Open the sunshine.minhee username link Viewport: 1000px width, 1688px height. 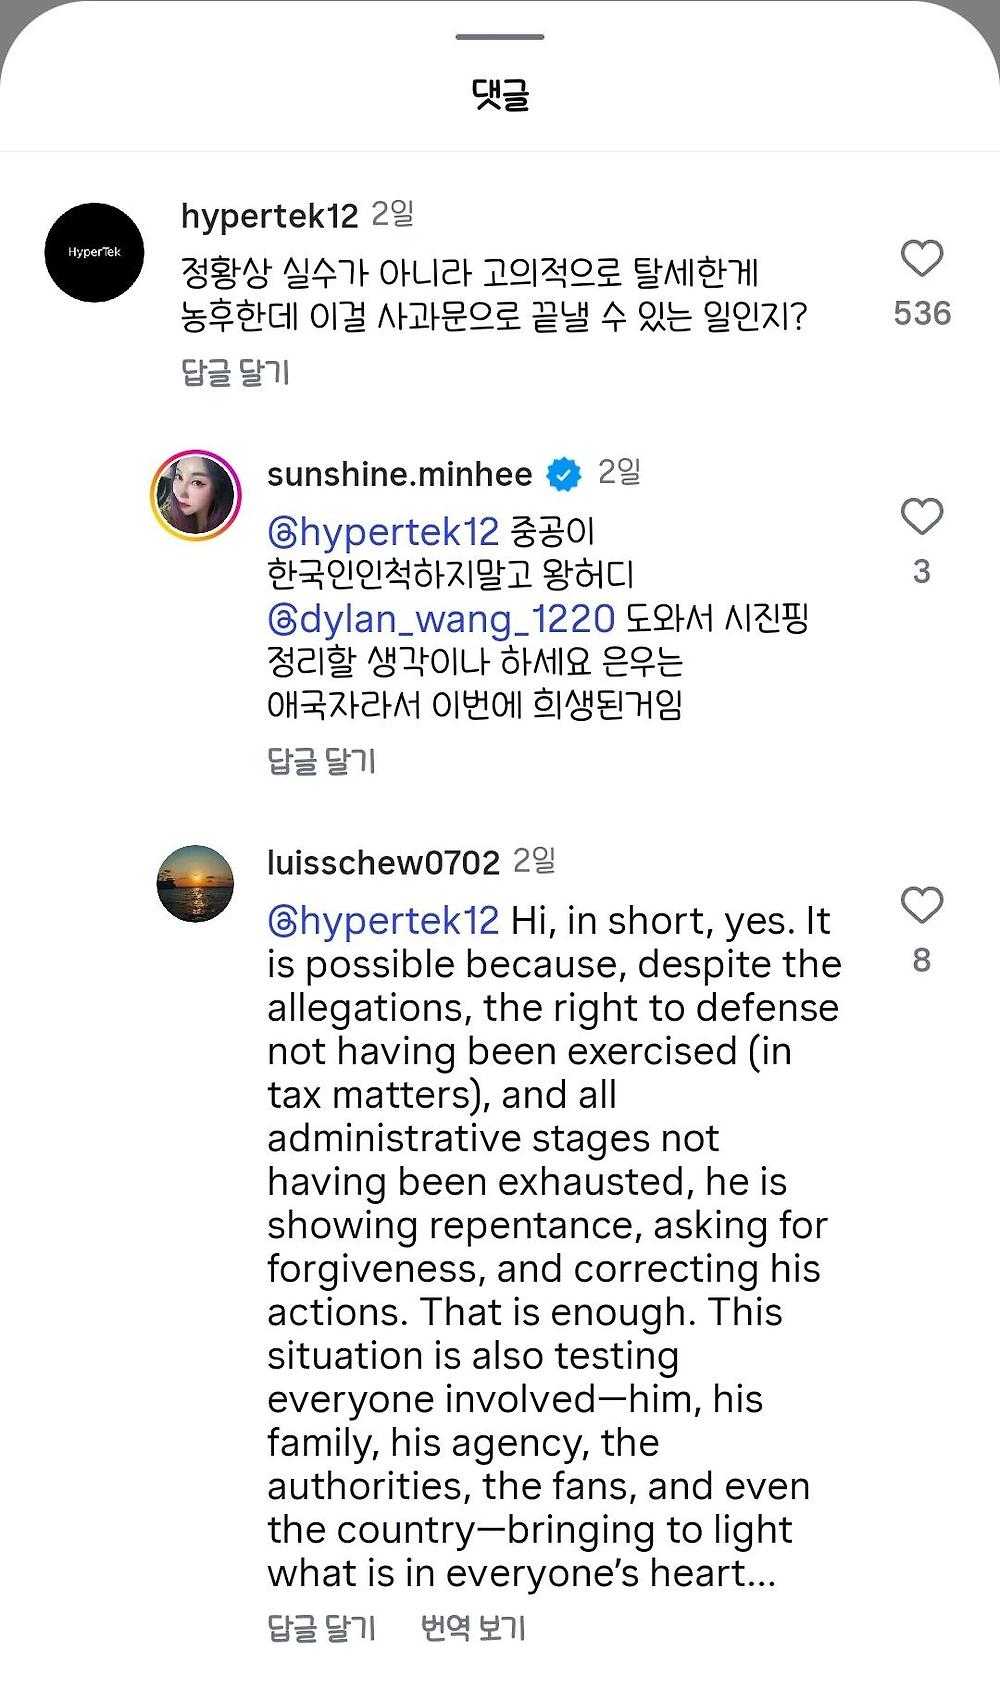pyautogui.click(x=399, y=474)
